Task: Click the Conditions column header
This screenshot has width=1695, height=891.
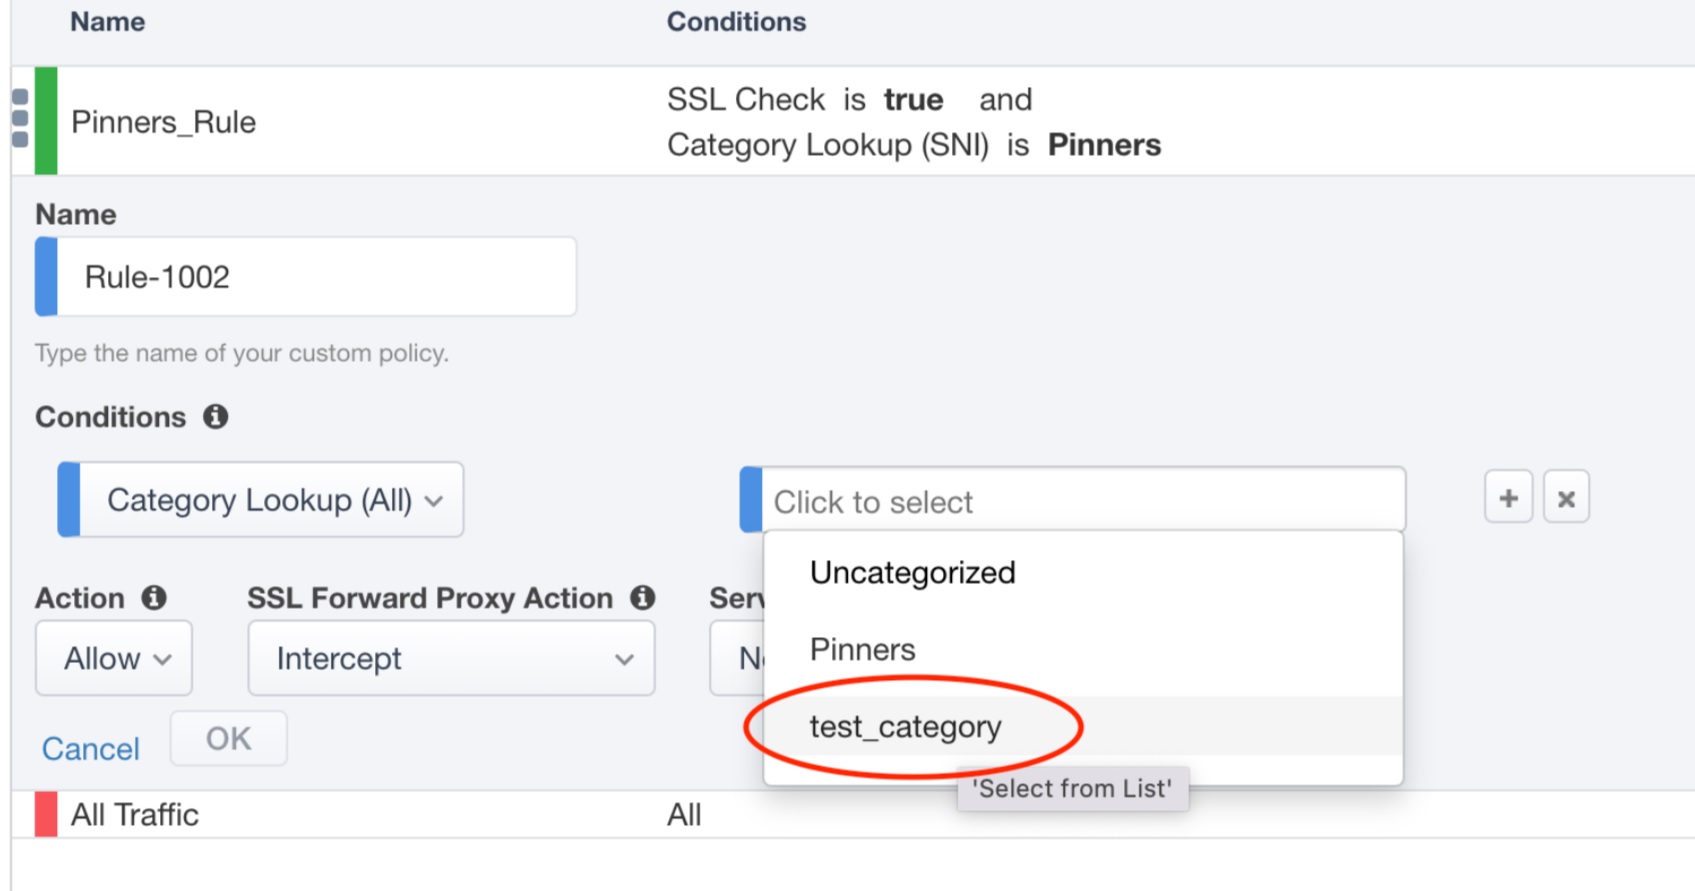Action: click(x=736, y=21)
